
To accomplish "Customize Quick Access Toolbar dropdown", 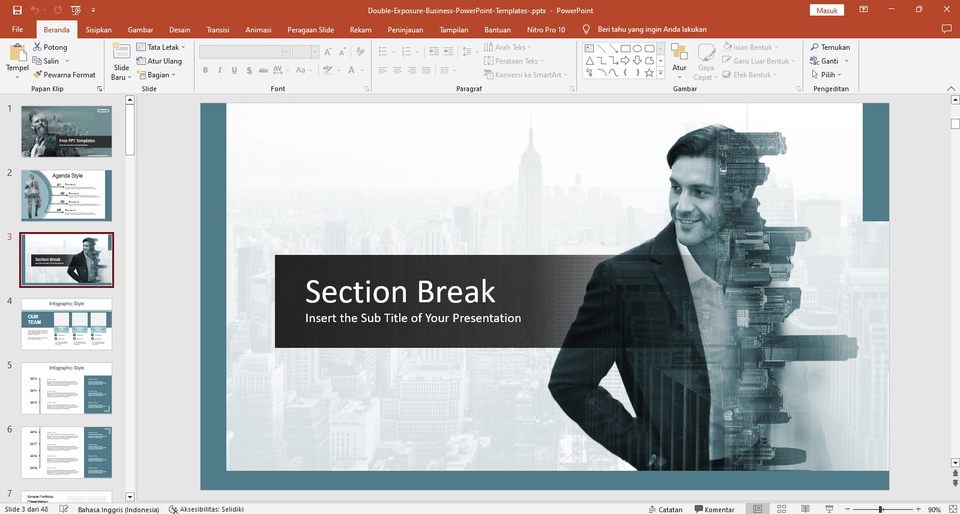I will click(93, 10).
